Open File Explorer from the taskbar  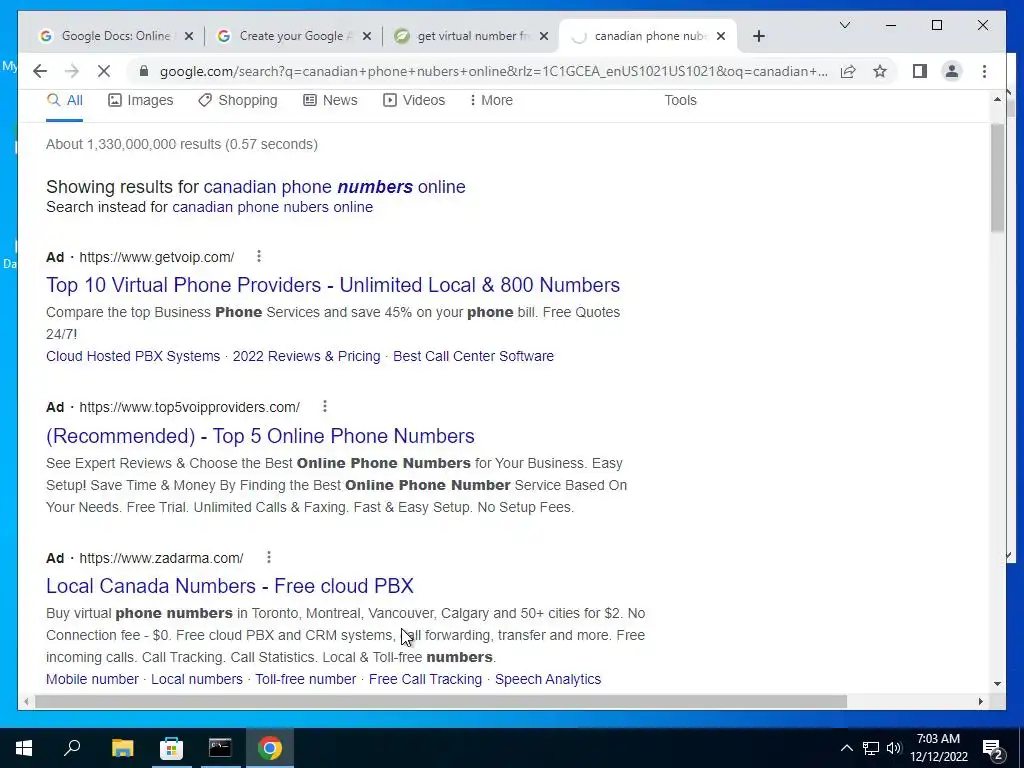coord(122,748)
